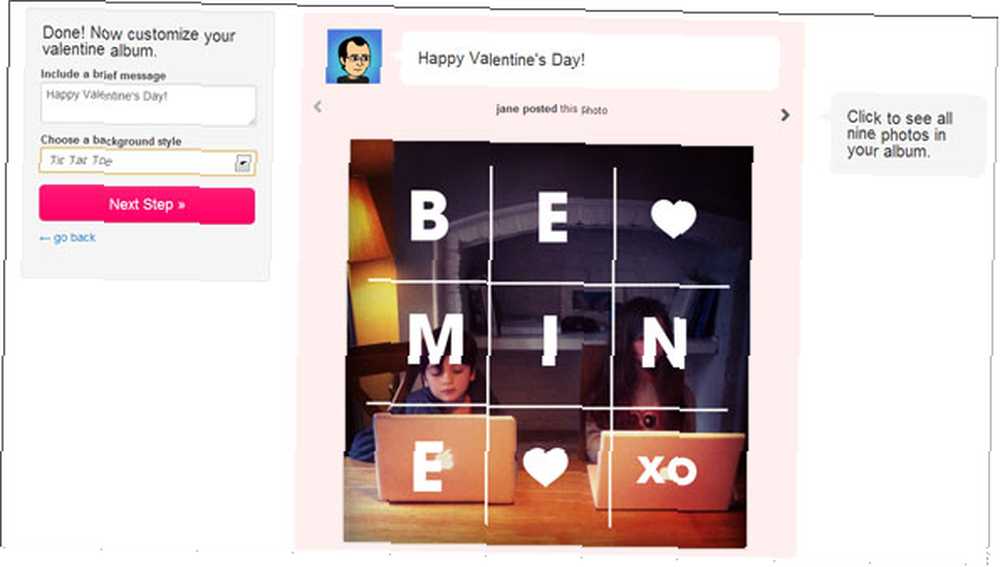Click the next photo arrow
Image resolution: width=1000 pixels, height=567 pixels.
785,115
